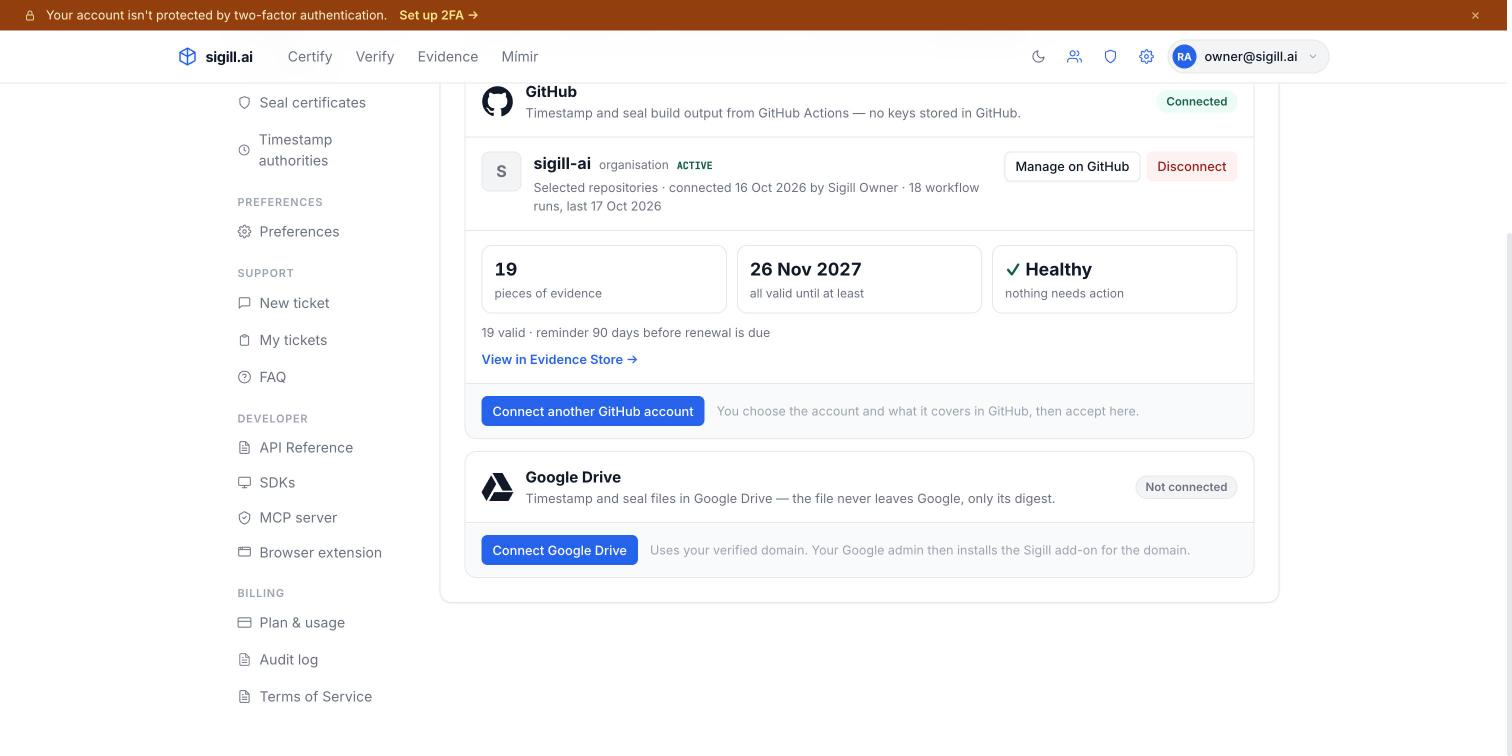Click the Connected status badge

click(1196, 102)
